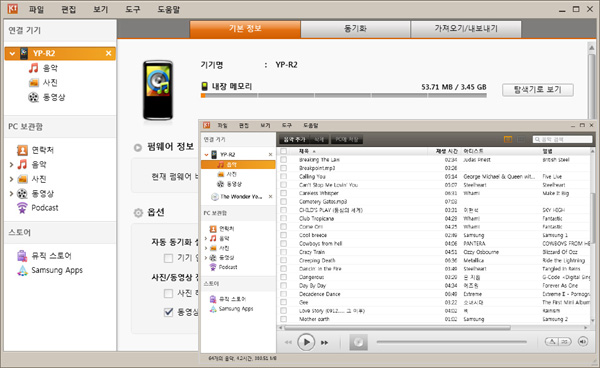
Task: Open Samsung Apps in the main window sidebar
Action: (x=49, y=270)
